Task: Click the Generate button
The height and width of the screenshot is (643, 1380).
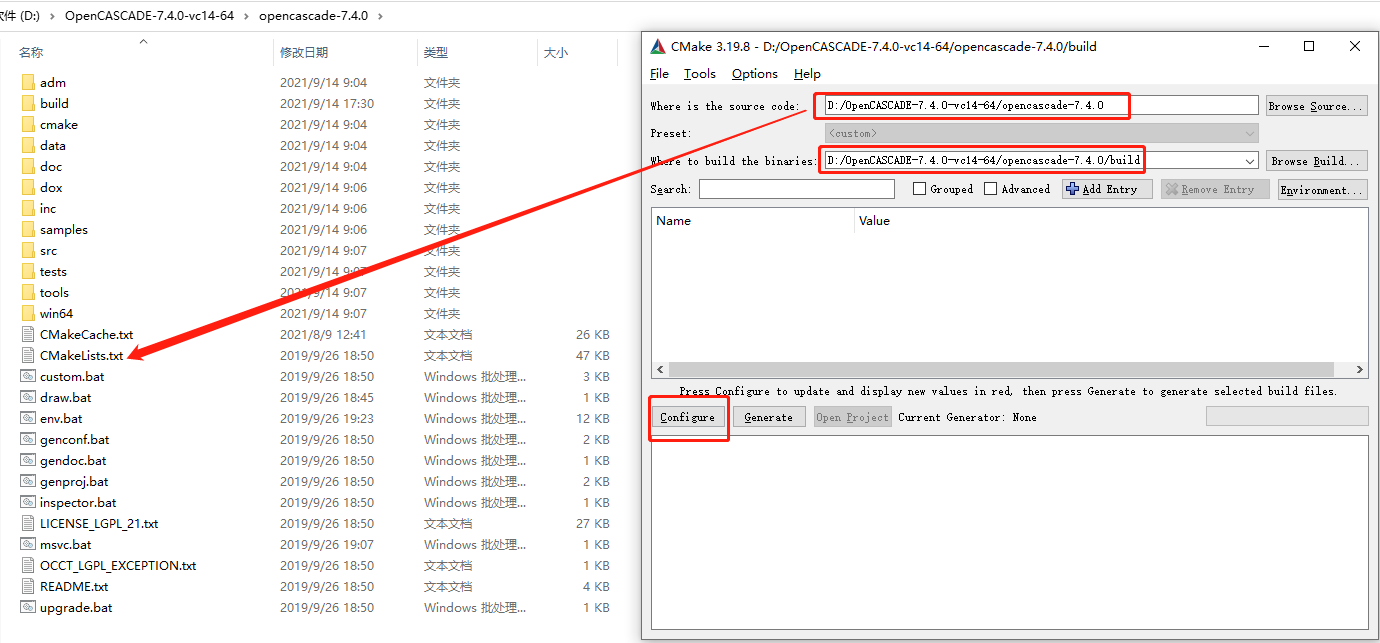Action: click(769, 417)
